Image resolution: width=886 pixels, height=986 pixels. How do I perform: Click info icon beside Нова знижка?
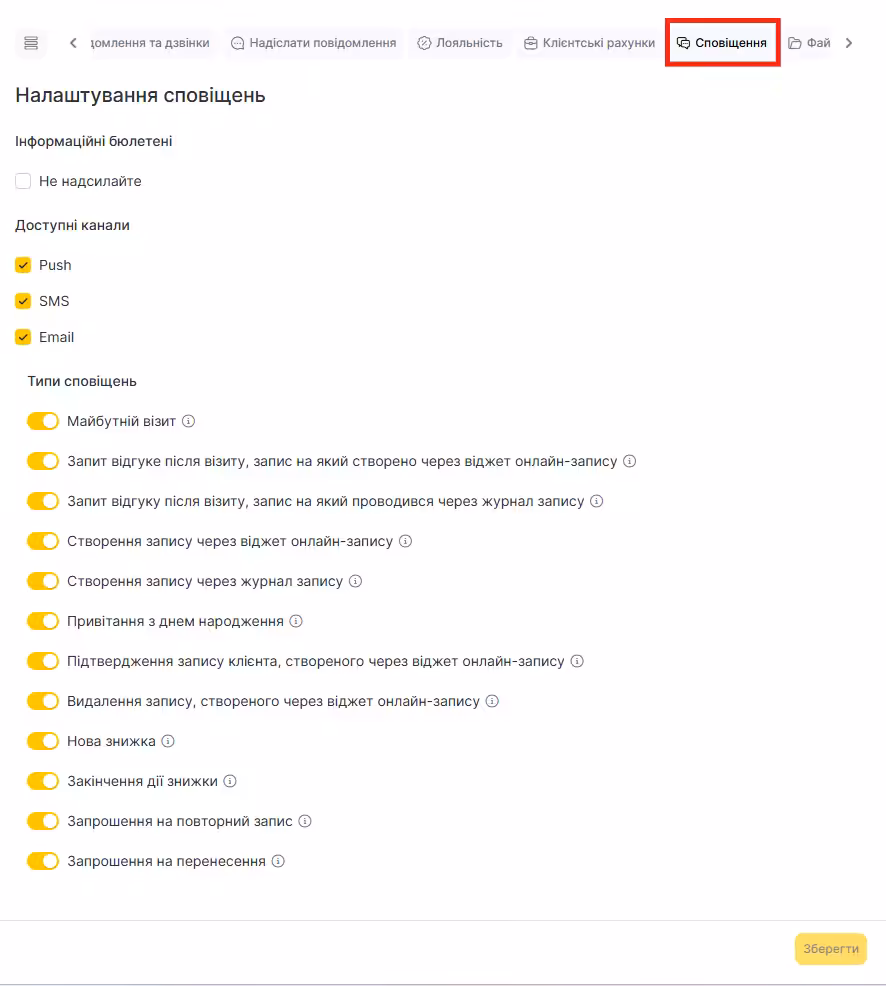click(168, 741)
